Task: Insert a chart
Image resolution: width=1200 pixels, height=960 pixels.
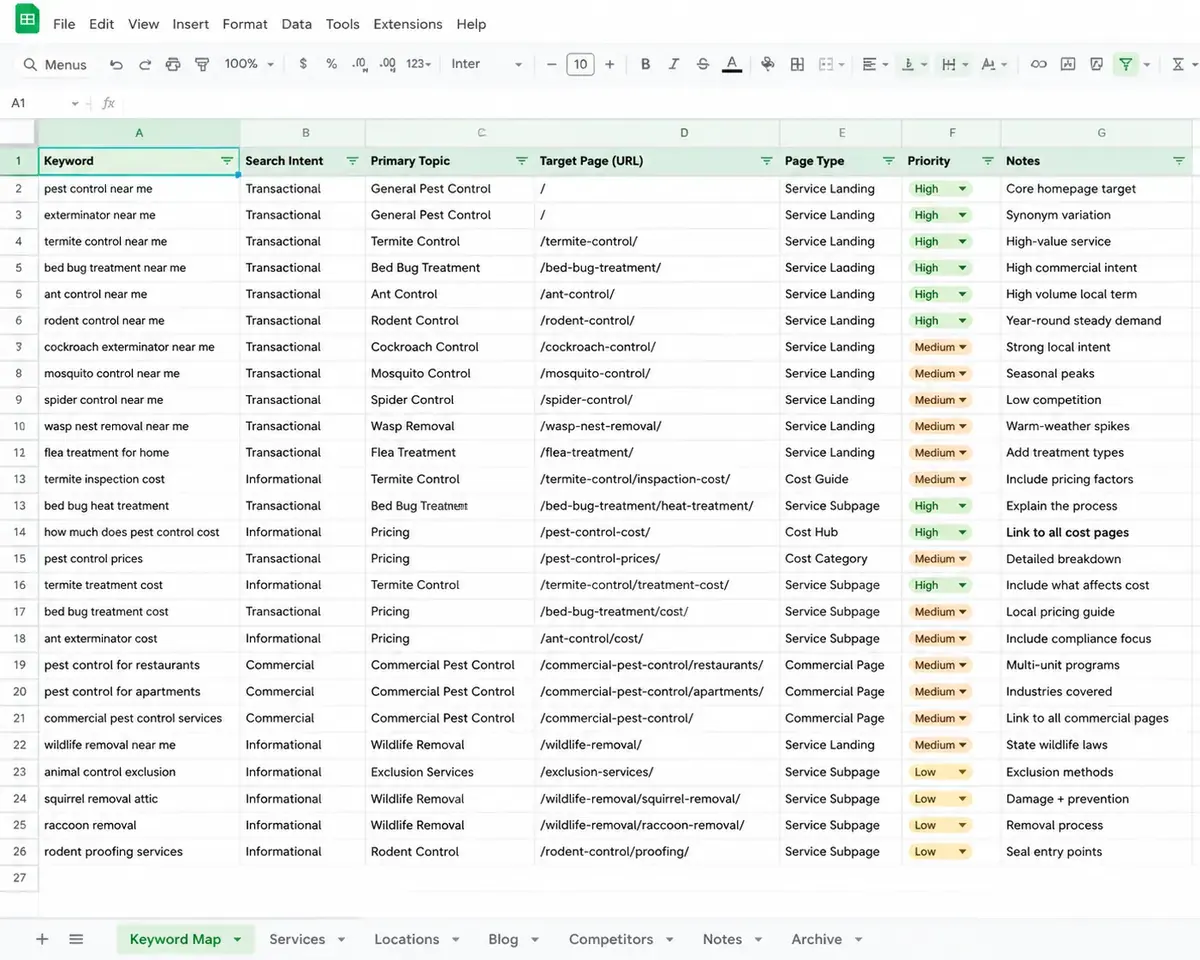Action: [1097, 64]
